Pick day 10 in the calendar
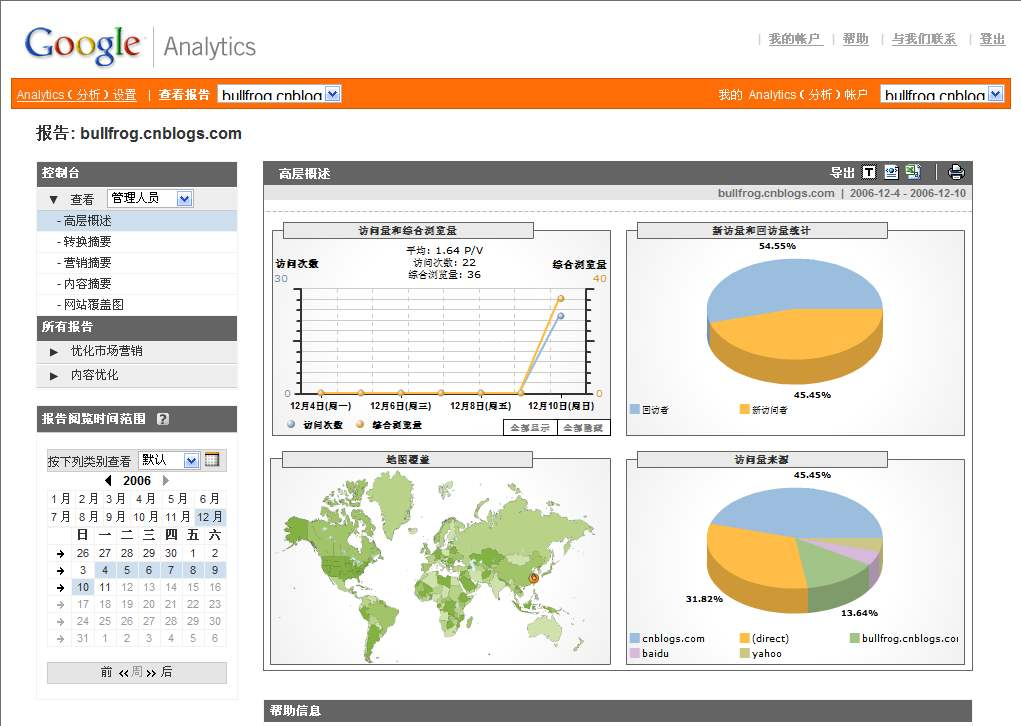This screenshot has width=1021, height=726. (x=83, y=587)
